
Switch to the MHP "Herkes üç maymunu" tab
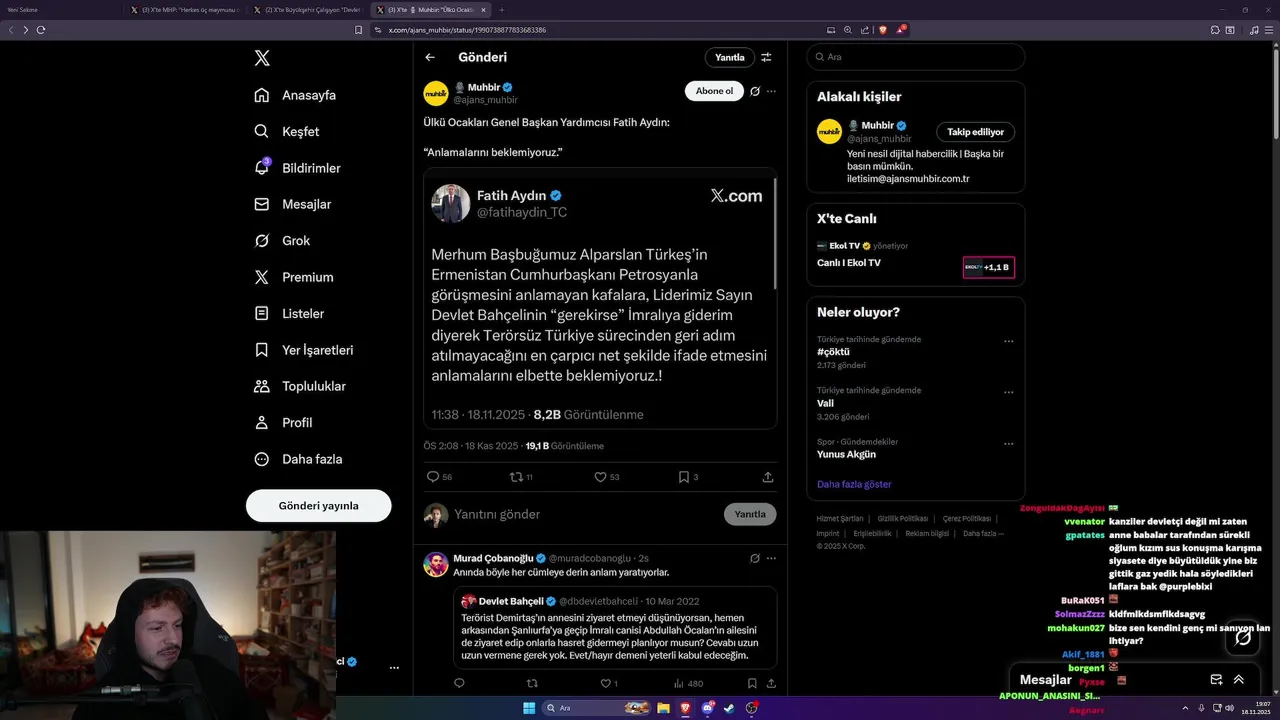[x=185, y=9]
